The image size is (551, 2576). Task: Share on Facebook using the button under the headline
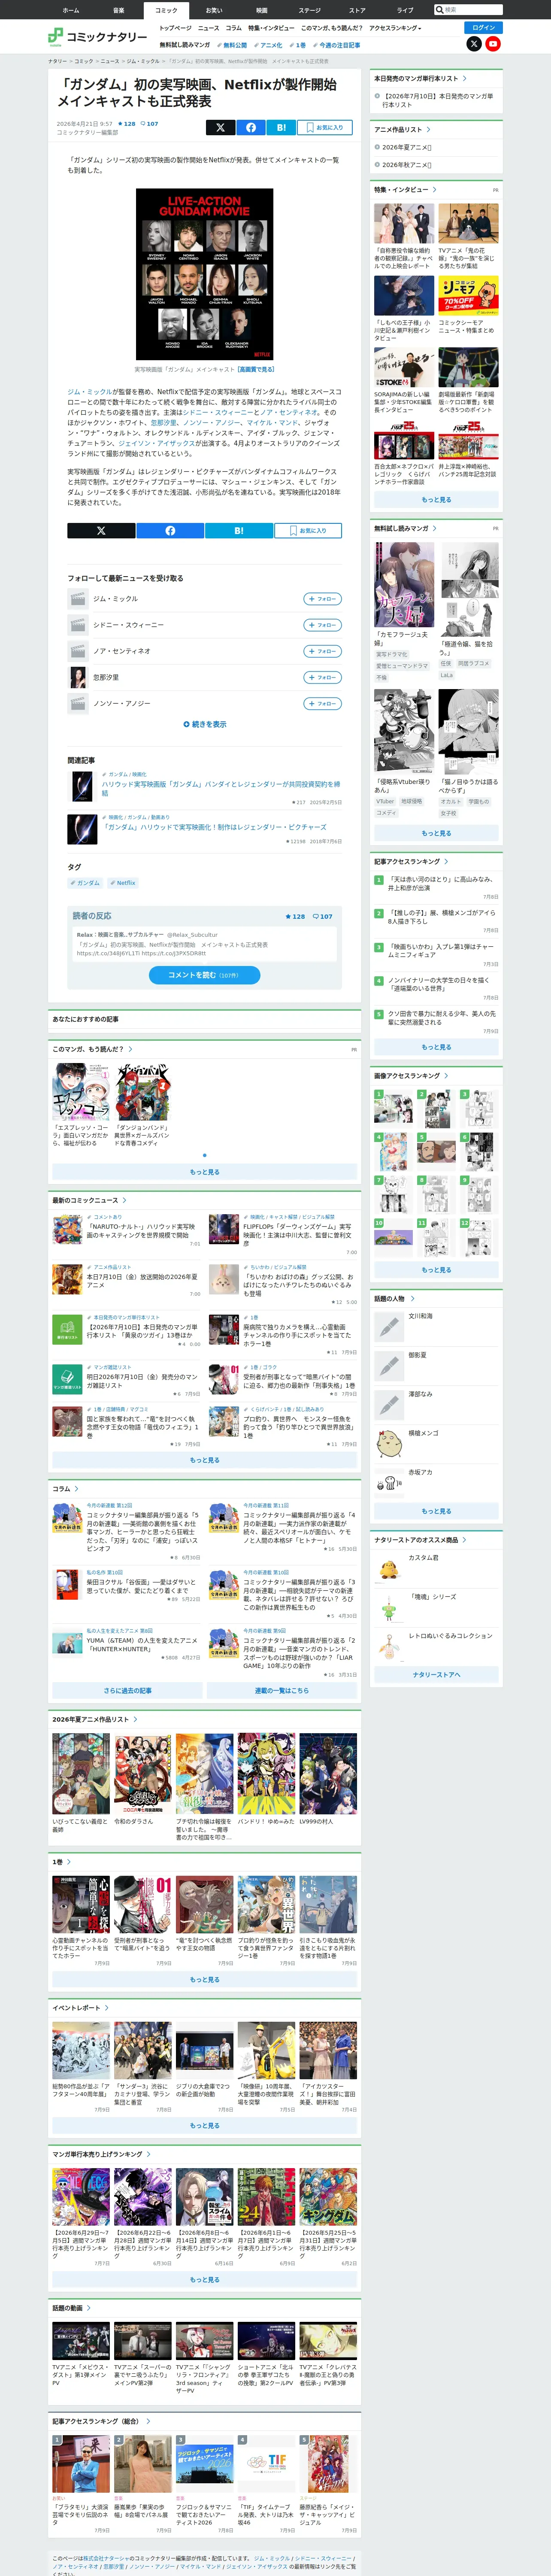click(x=251, y=127)
